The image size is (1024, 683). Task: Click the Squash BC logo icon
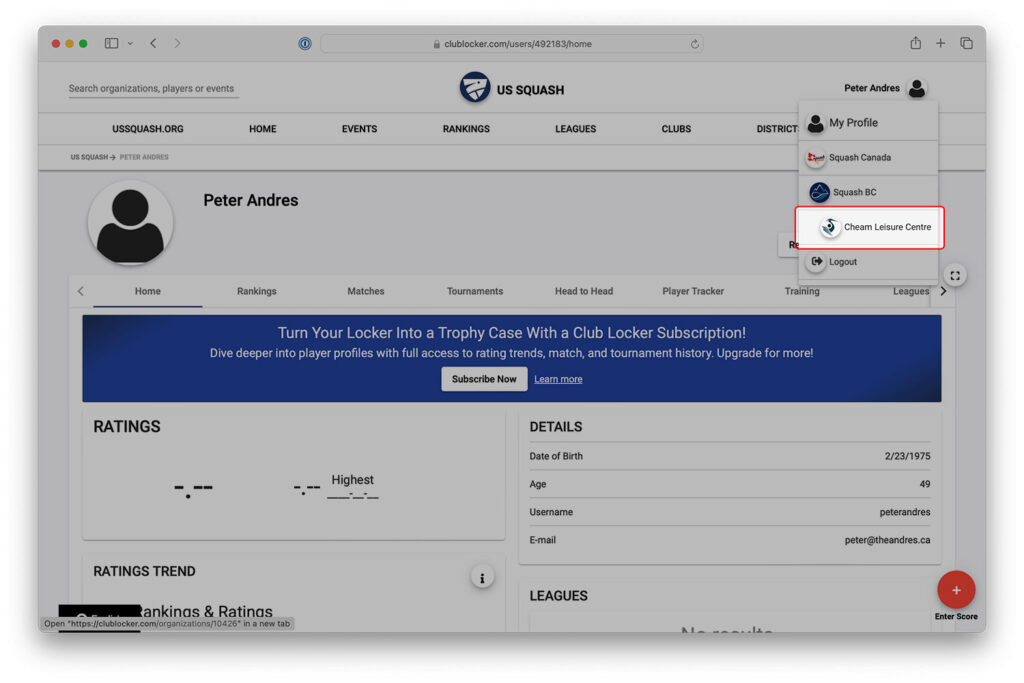[819, 193]
